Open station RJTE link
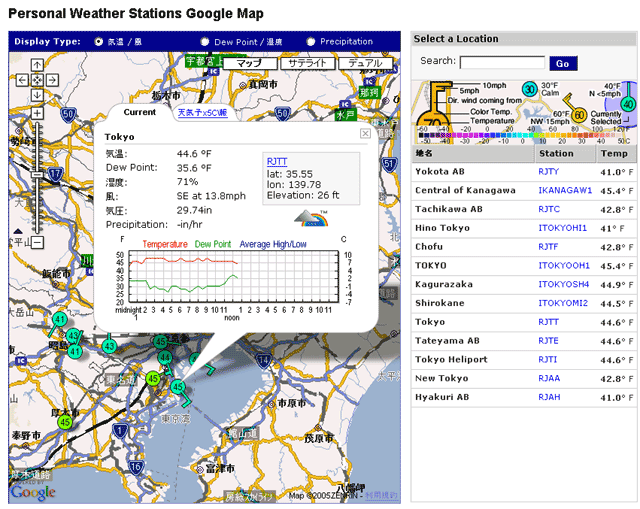The width and height of the screenshot is (640, 509). point(548,340)
